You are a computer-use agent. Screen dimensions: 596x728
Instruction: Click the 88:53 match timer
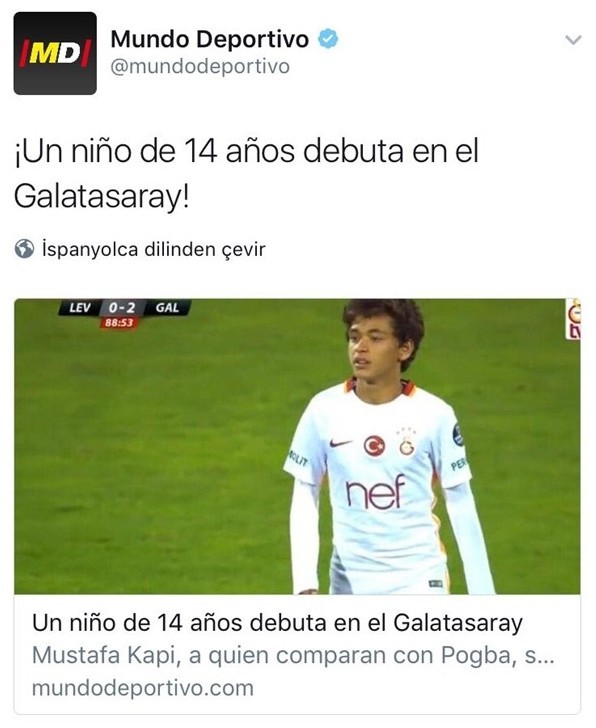click(119, 322)
